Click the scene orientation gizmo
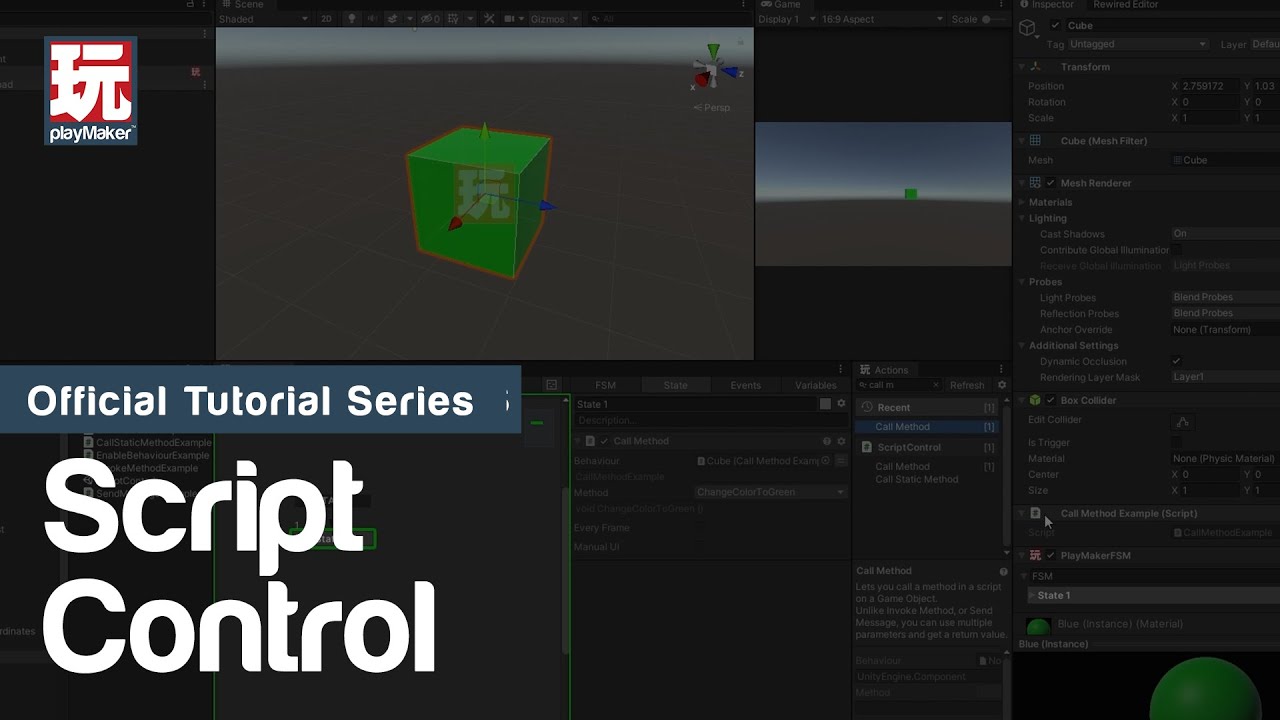1280x720 pixels. tap(715, 70)
